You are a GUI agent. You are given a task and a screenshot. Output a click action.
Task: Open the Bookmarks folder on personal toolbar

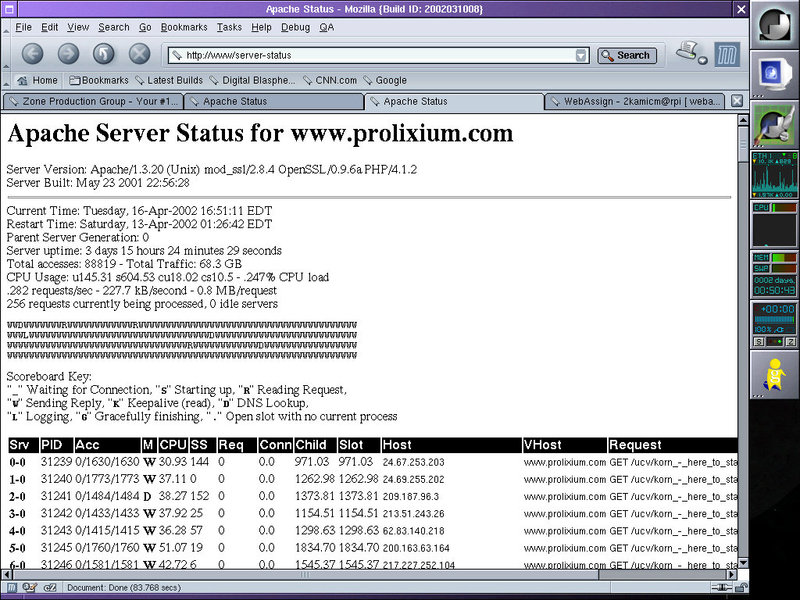coord(98,80)
